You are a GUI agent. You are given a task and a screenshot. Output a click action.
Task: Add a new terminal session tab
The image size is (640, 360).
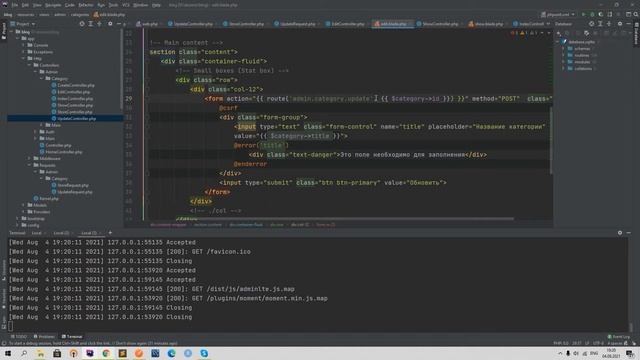pos(110,233)
